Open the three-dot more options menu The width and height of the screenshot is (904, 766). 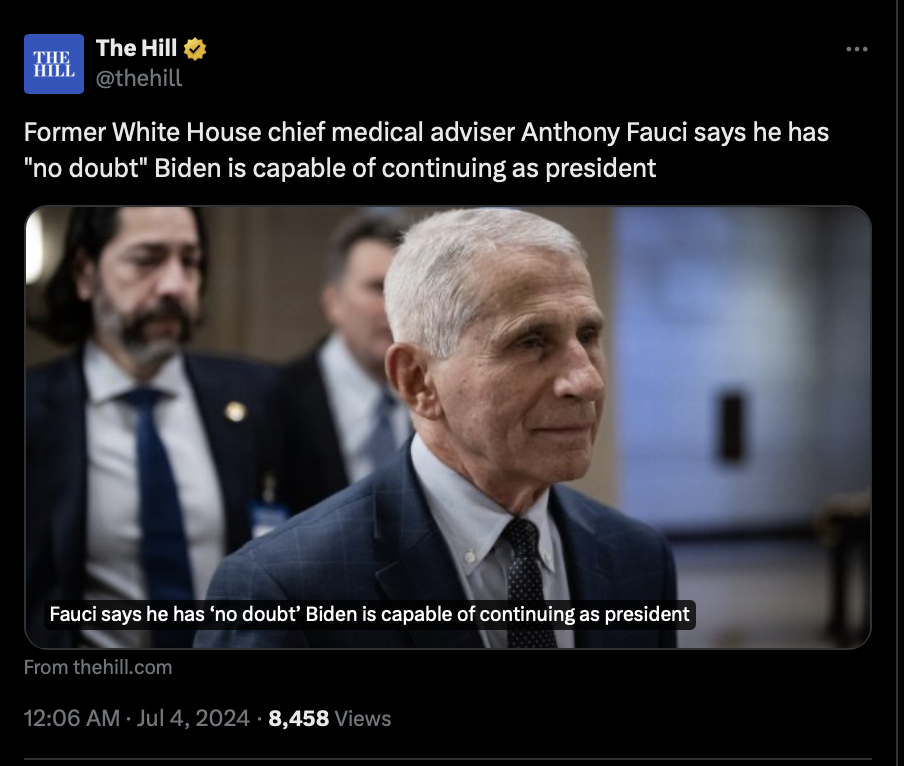[x=857, y=49]
